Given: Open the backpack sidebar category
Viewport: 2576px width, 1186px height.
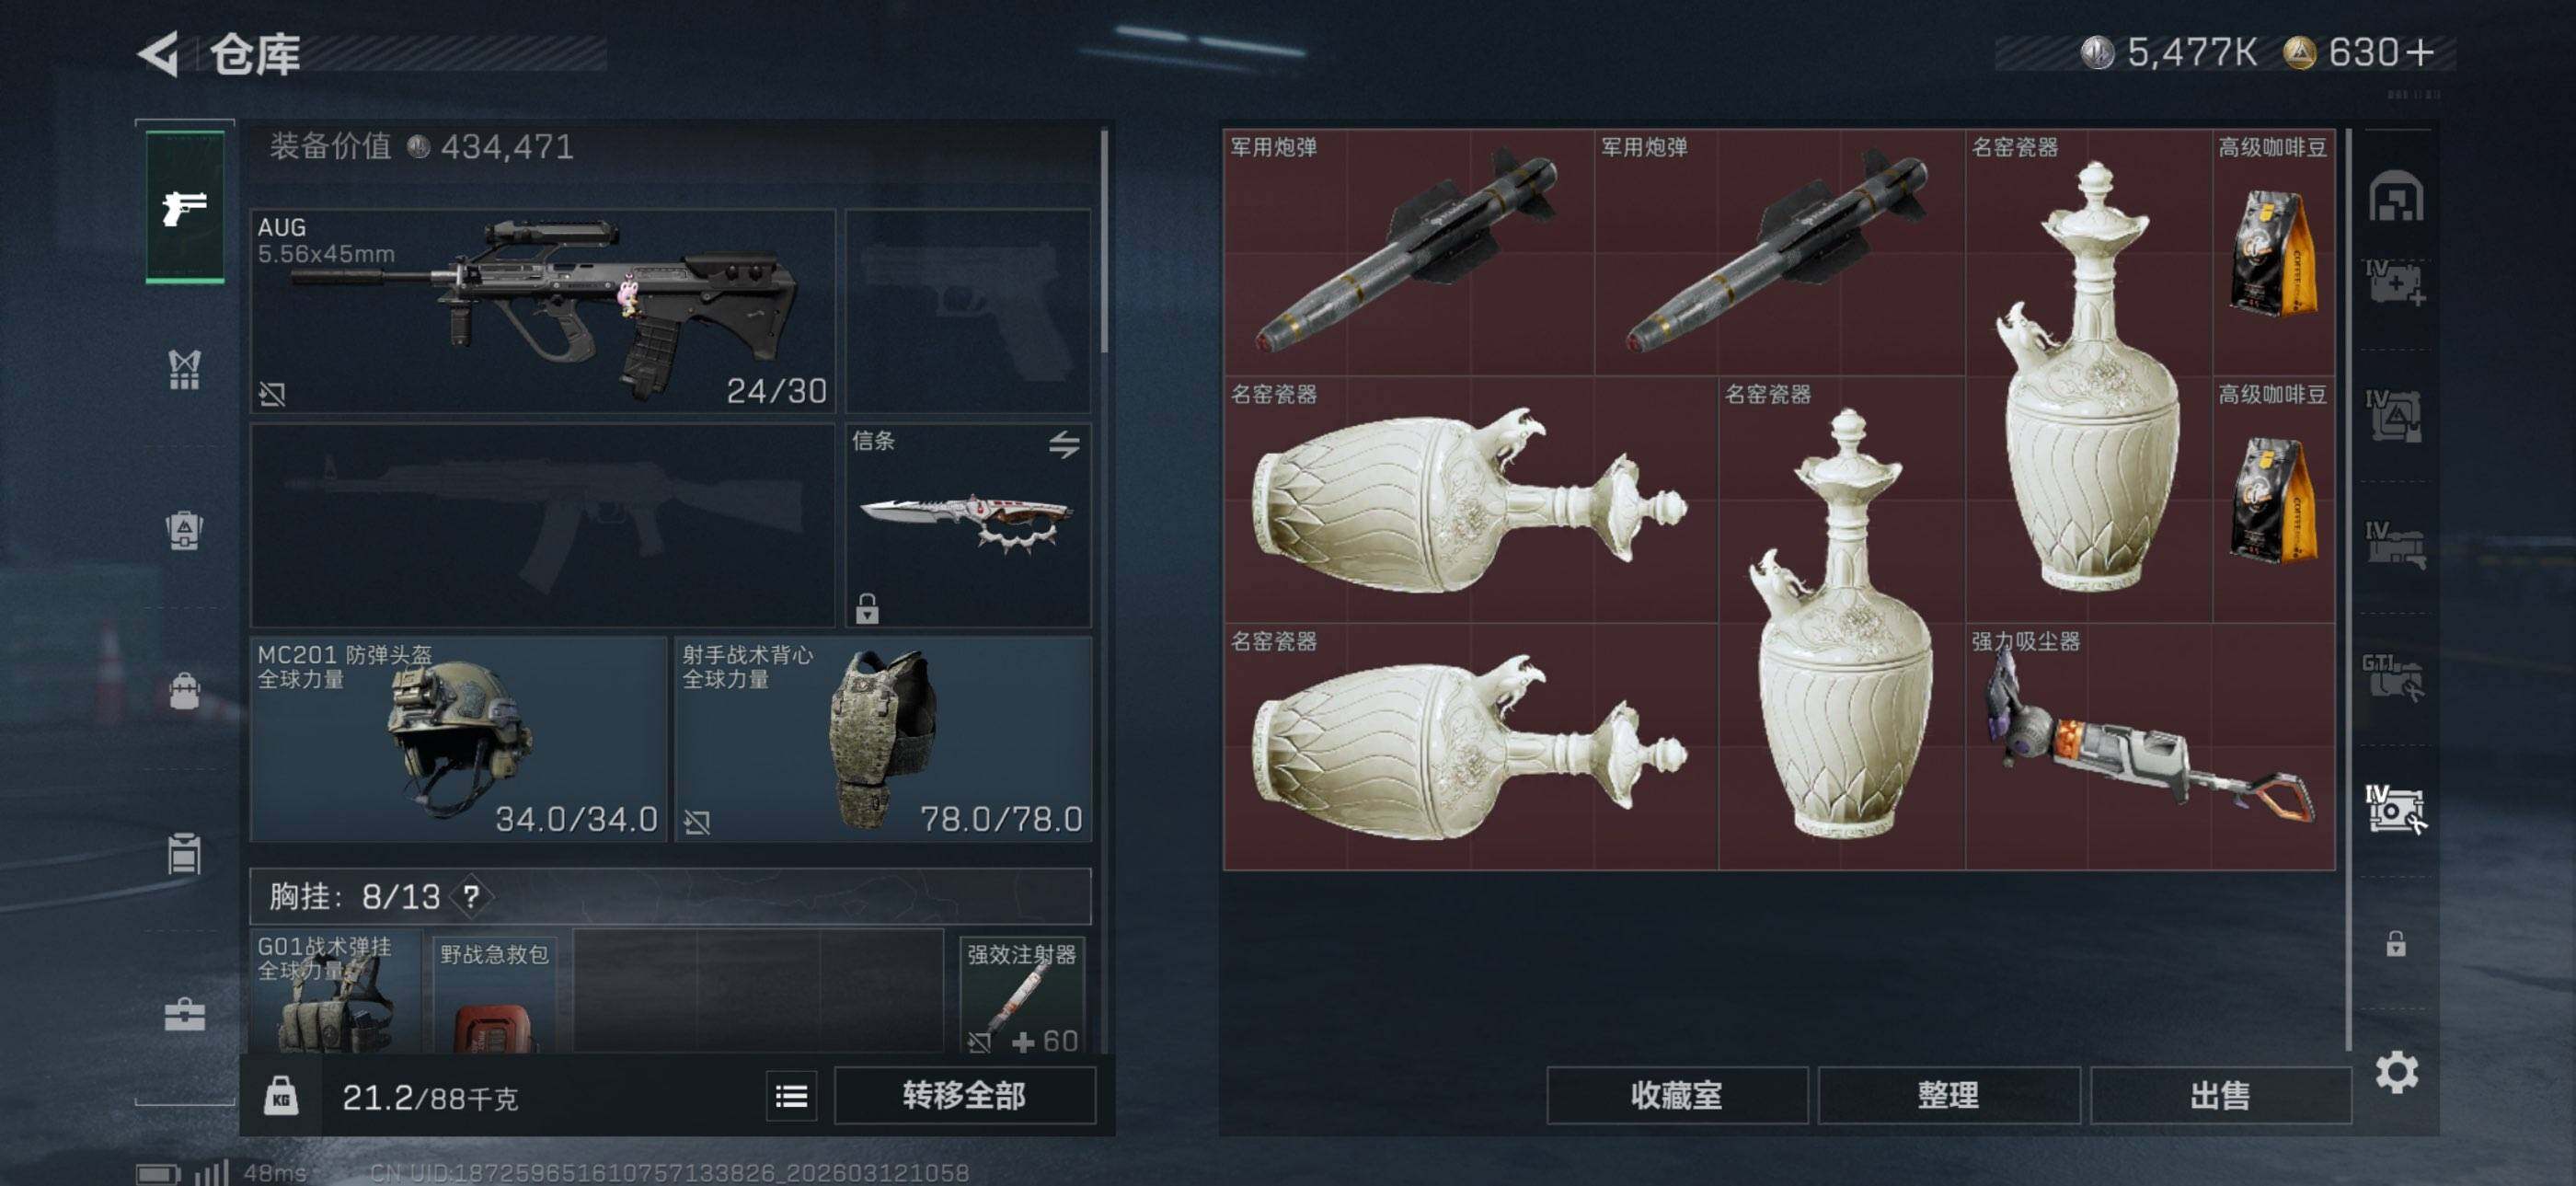Looking at the screenshot, I should click(x=184, y=690).
